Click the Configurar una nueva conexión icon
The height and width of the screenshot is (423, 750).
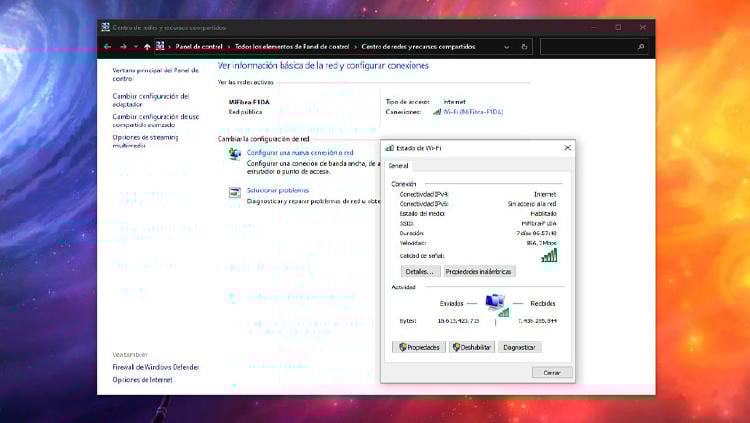235,154
